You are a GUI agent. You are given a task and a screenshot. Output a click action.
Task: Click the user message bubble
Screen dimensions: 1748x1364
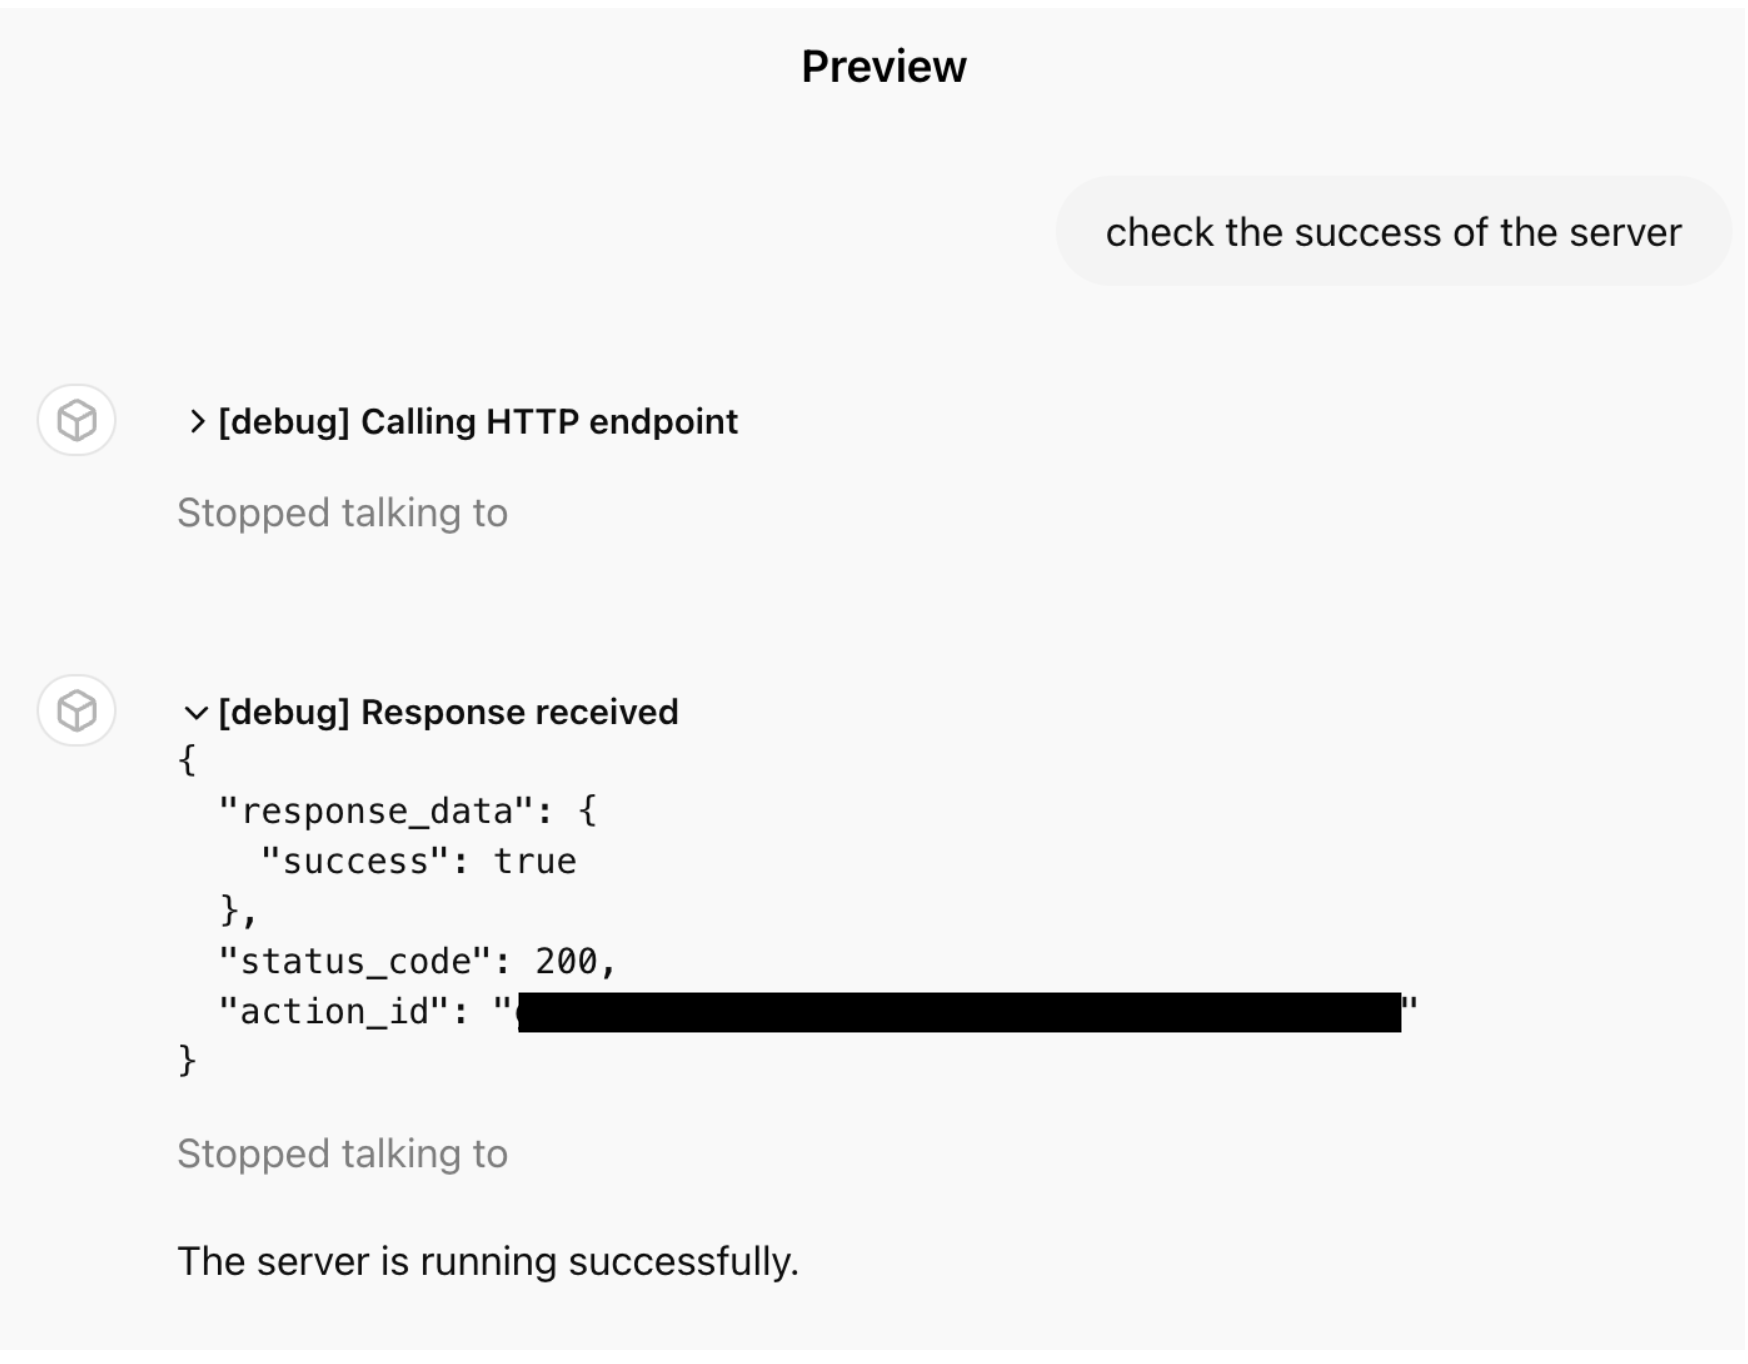tap(1394, 231)
